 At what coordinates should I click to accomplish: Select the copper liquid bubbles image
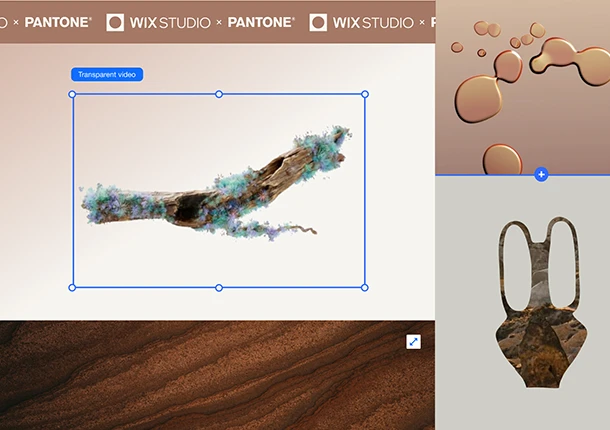[522, 85]
